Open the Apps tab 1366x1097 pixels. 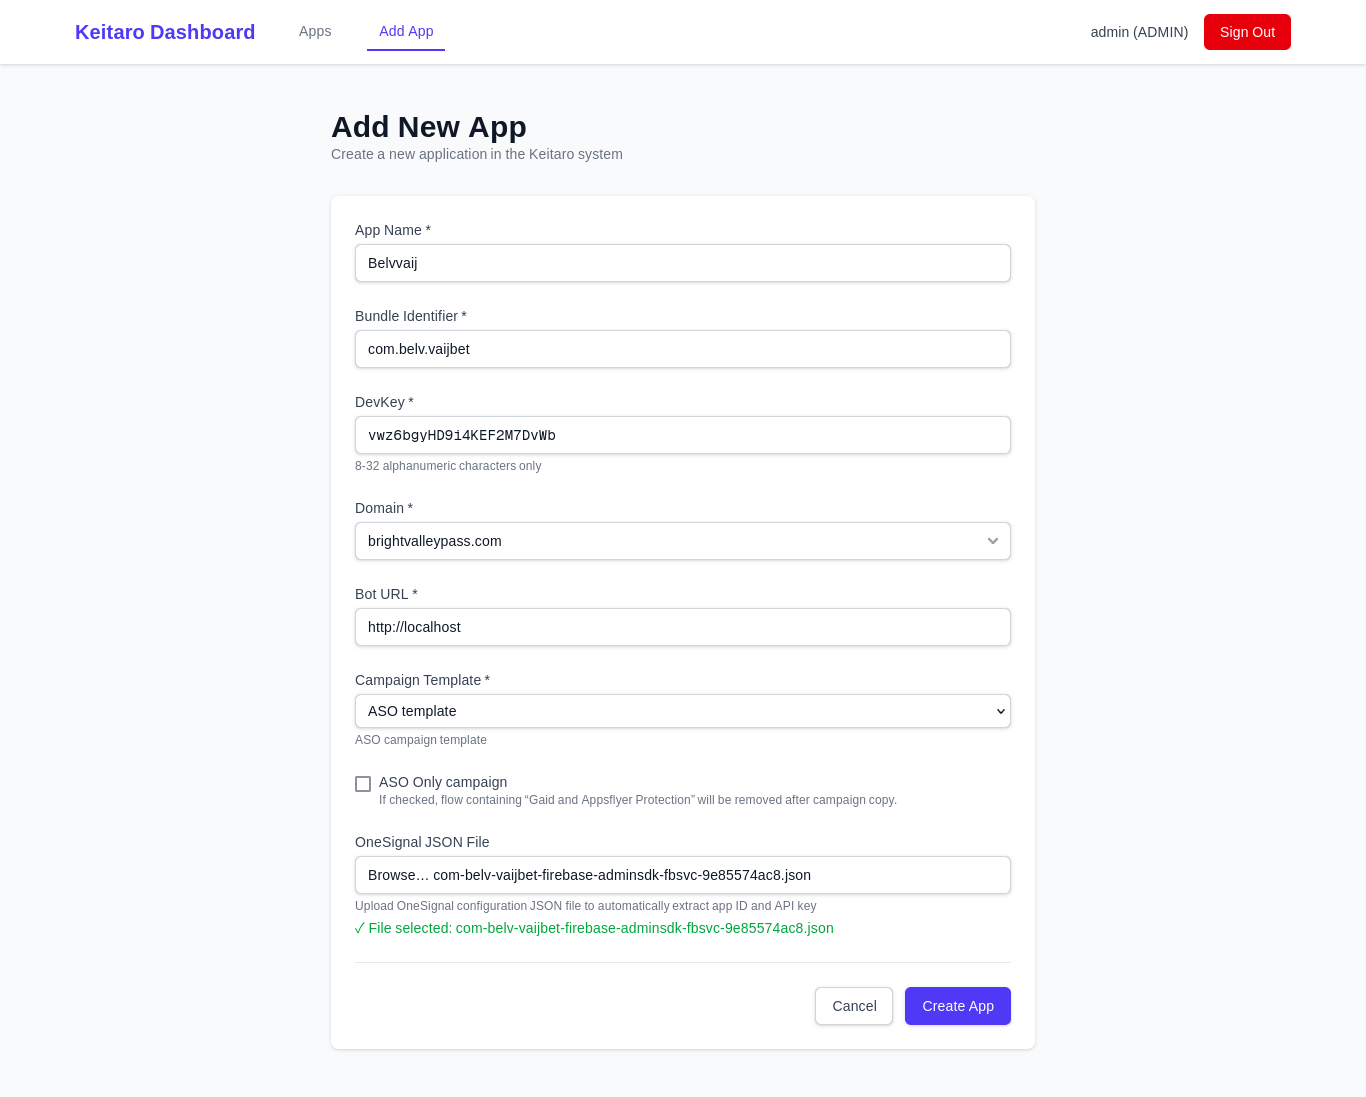(x=315, y=31)
